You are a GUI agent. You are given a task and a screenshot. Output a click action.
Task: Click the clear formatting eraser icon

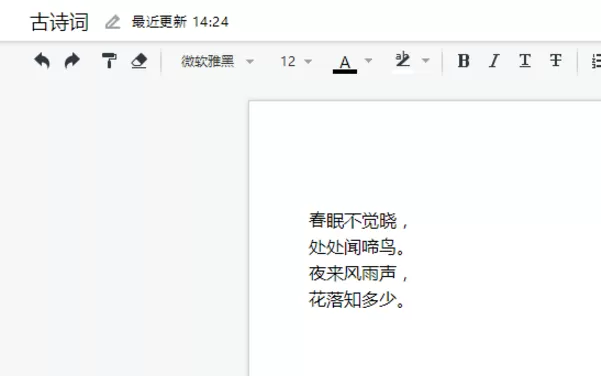pyautogui.click(x=139, y=61)
